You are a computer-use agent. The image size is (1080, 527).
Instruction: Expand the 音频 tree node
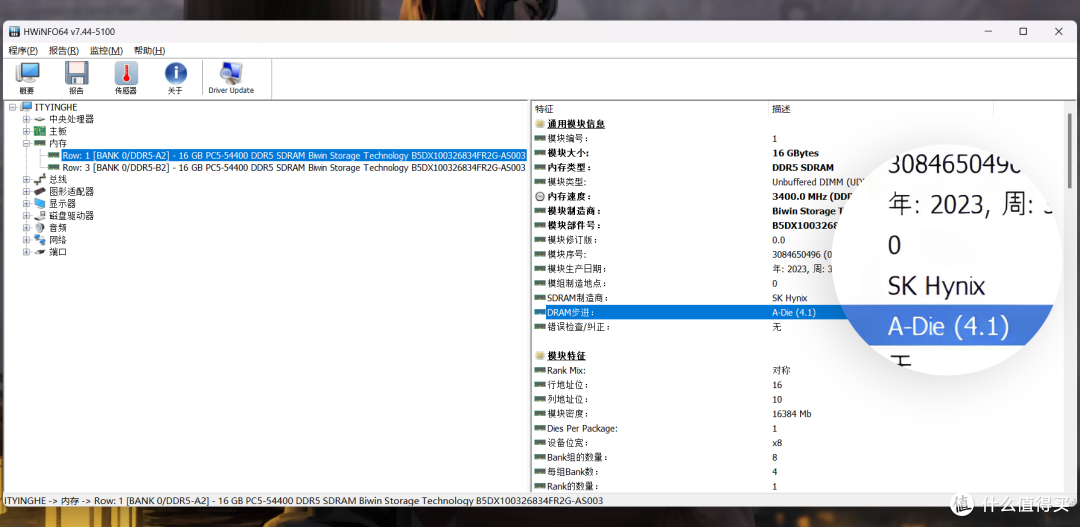coord(27,227)
